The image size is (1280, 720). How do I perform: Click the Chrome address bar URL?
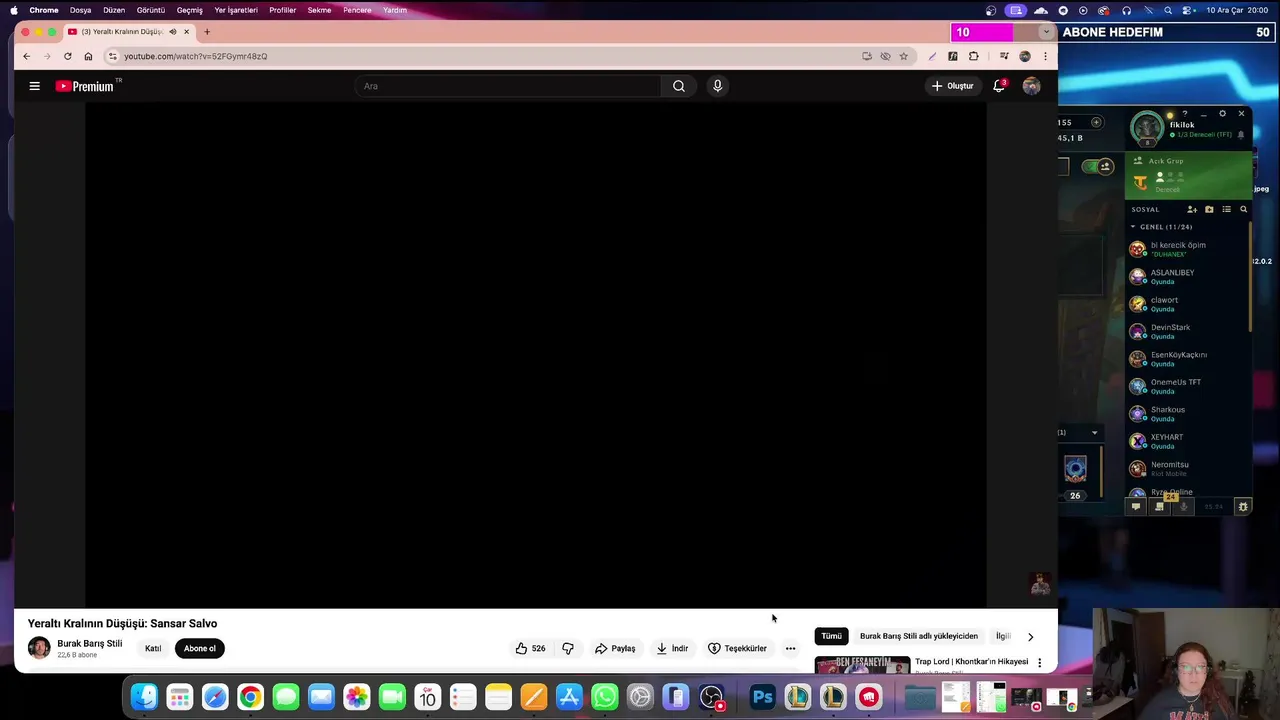tap(196, 56)
